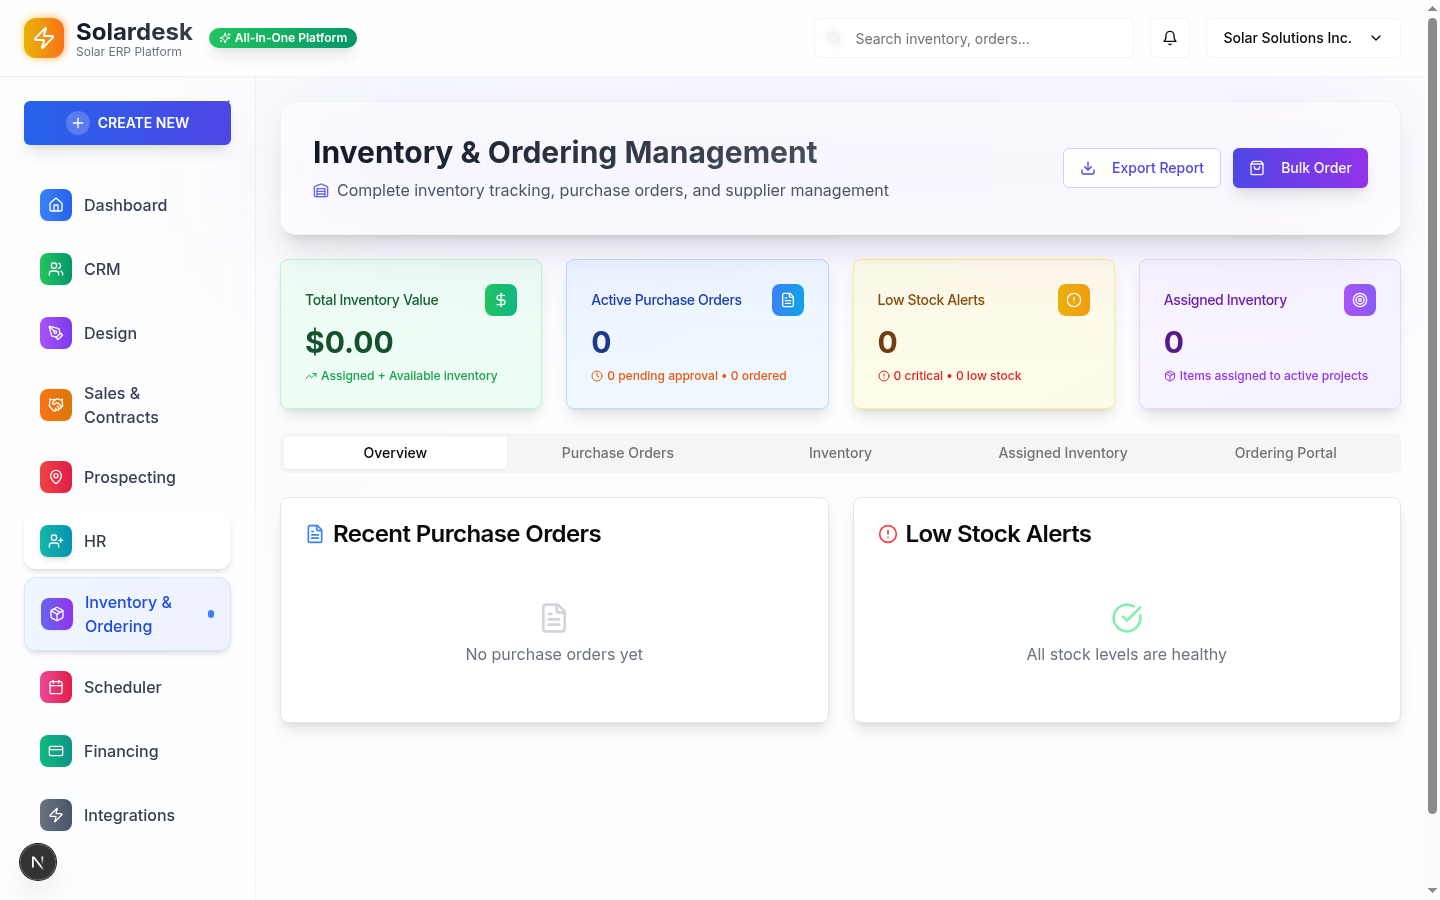Open the Solar Solutions Inc. company dropdown
Screen dimensions: 1440x900
pyautogui.click(x=1302, y=37)
